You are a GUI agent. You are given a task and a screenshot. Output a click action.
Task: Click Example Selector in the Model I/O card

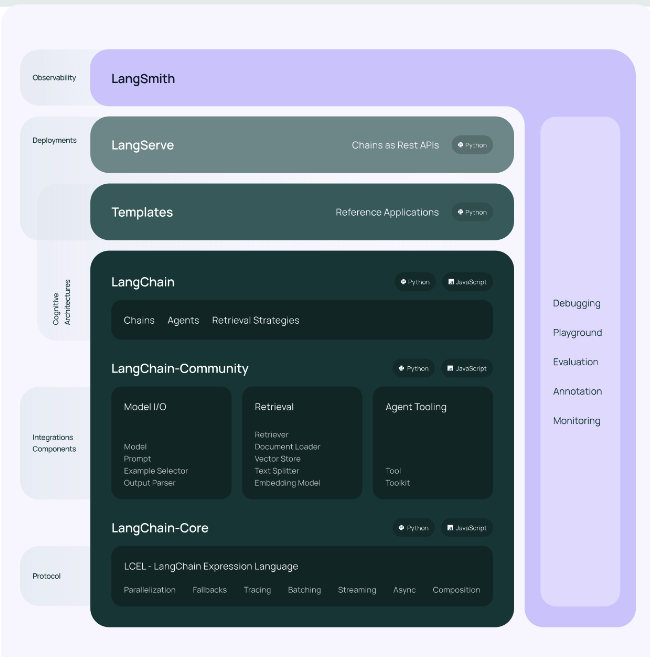point(156,471)
